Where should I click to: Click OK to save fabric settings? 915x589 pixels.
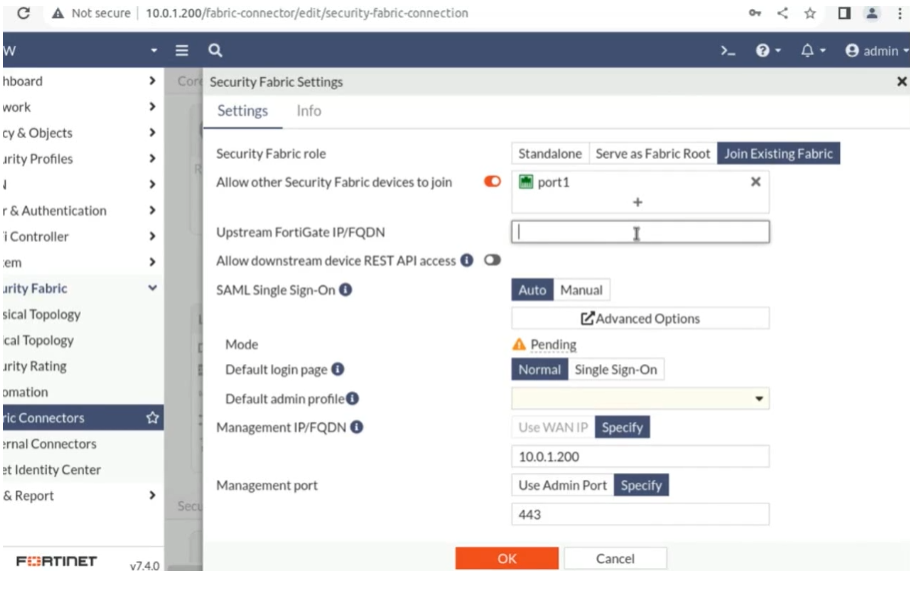tap(507, 559)
